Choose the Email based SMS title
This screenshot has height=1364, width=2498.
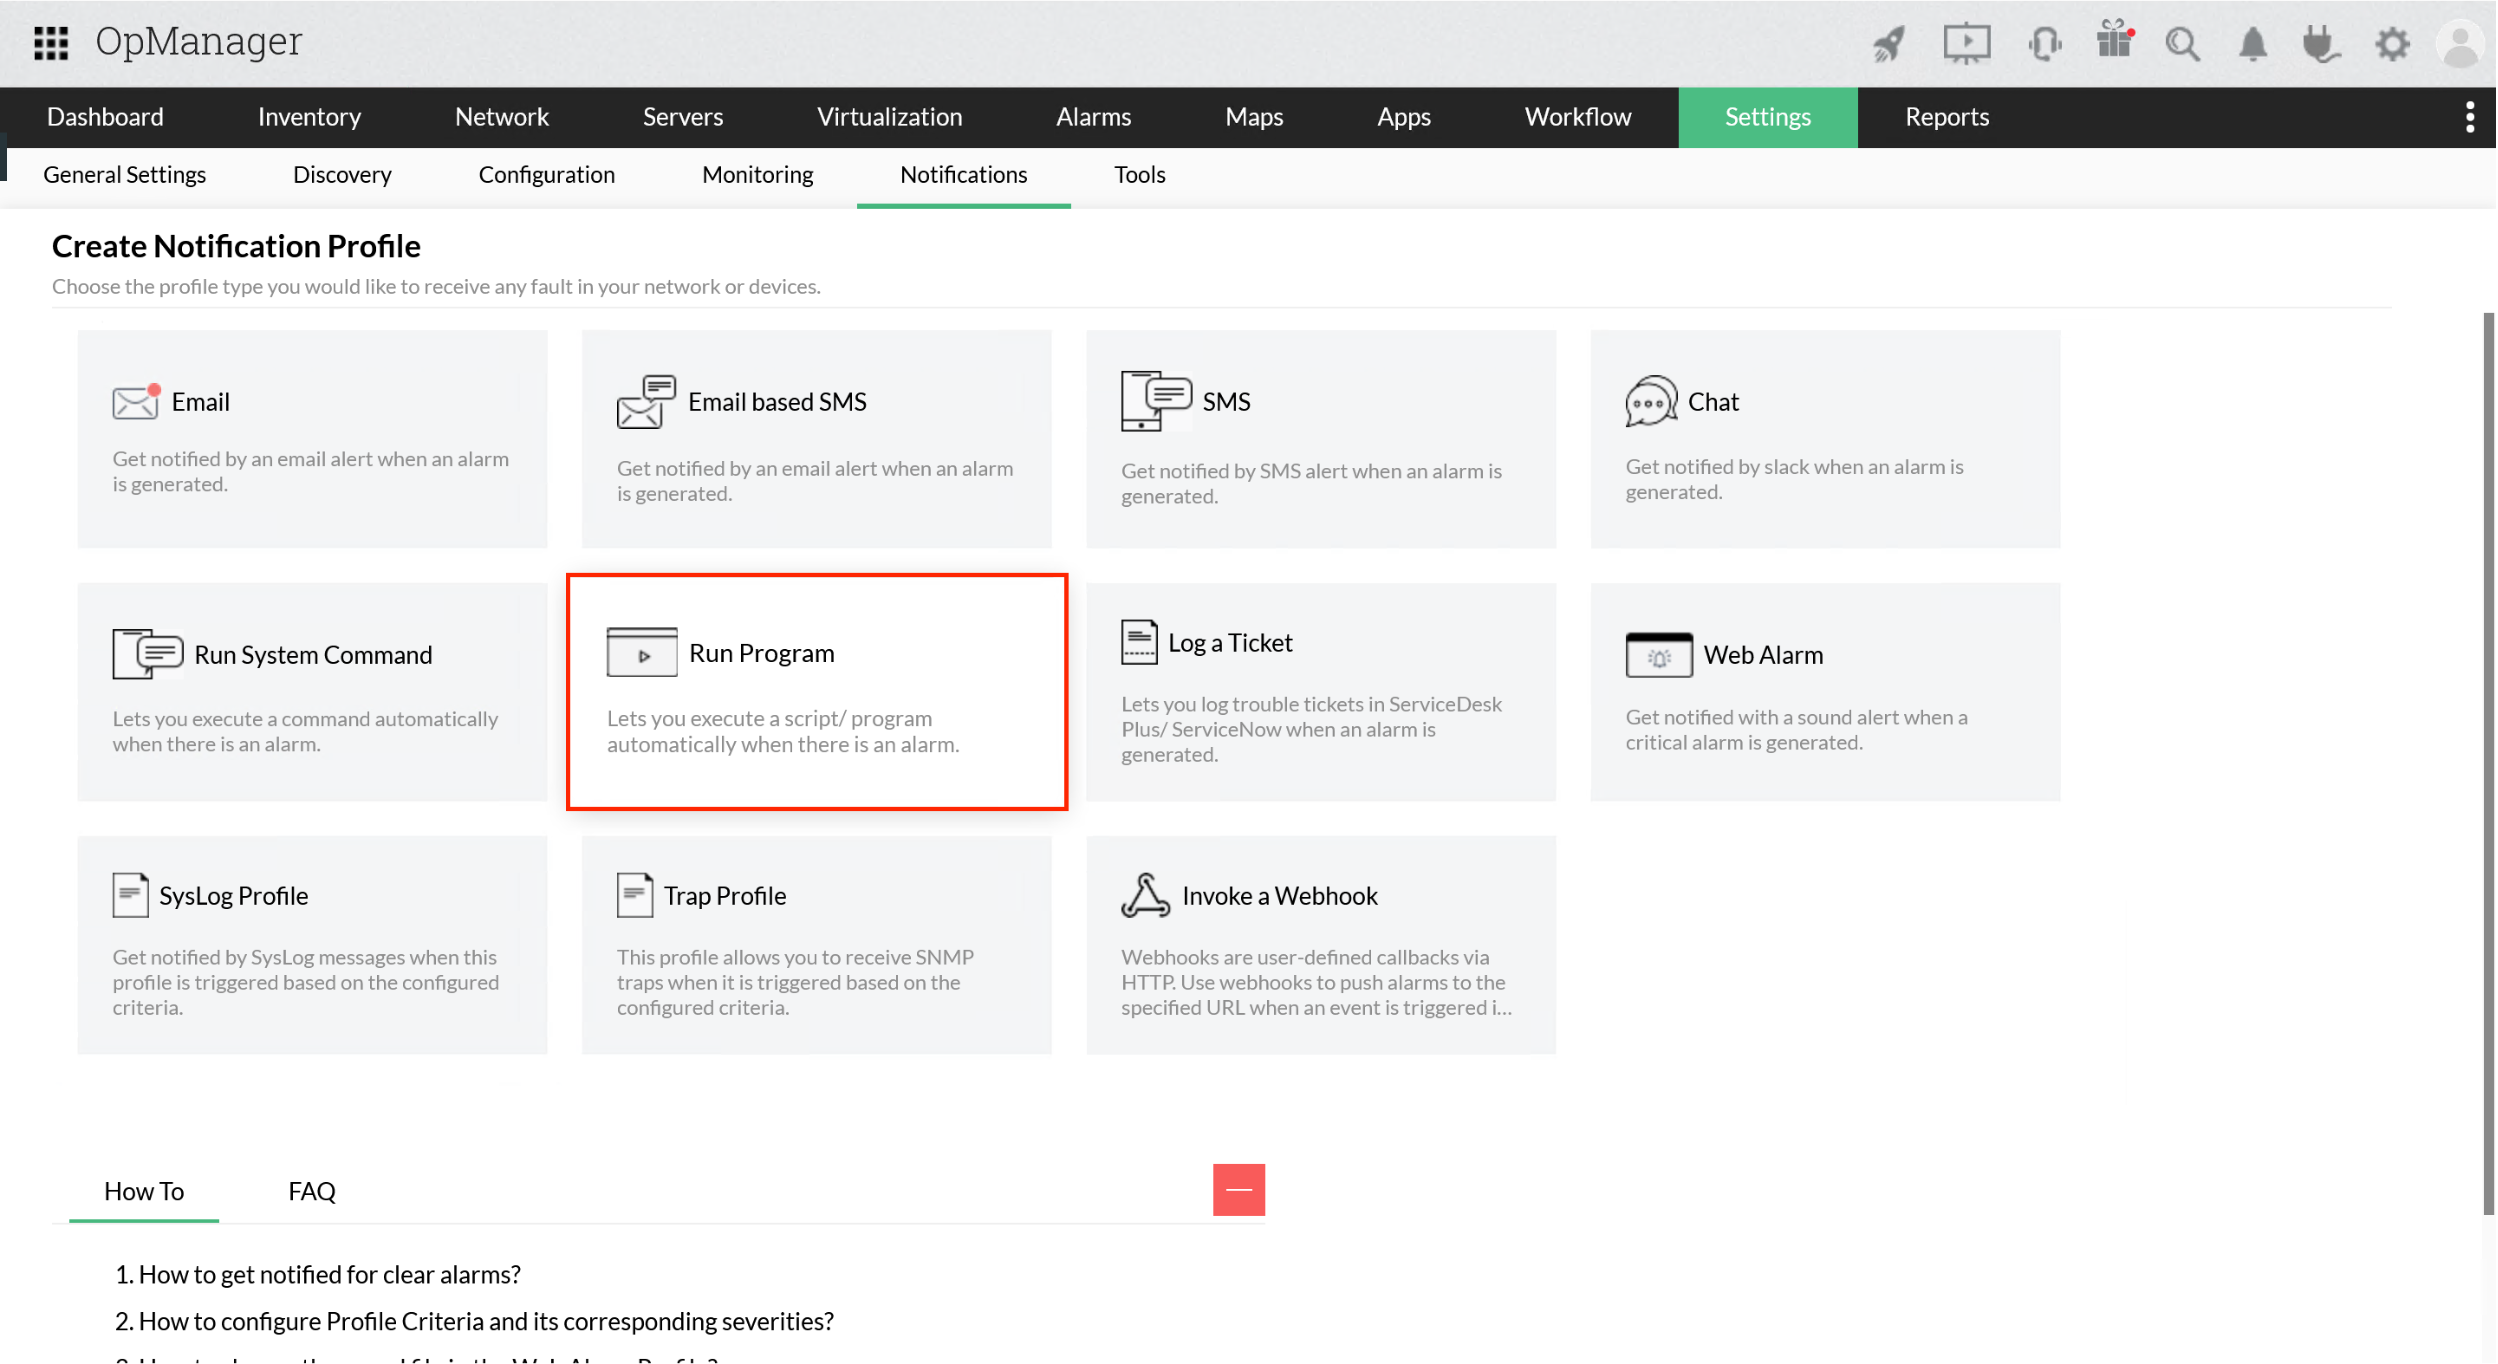(777, 402)
